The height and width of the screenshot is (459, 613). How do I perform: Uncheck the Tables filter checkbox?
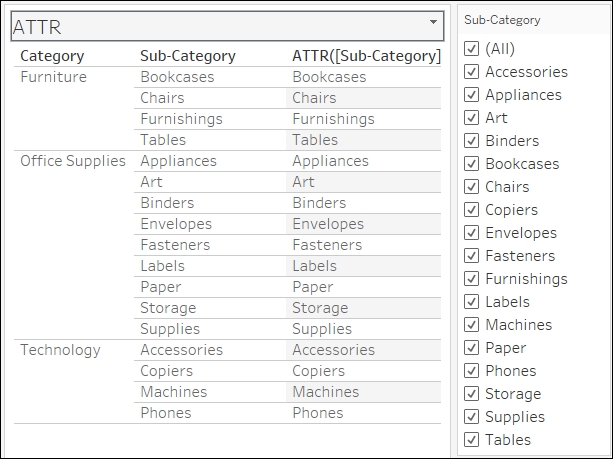pos(471,440)
